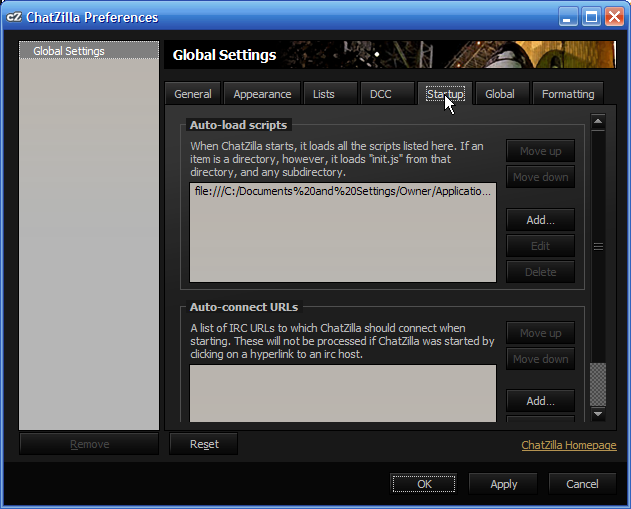Viewport: 631px width, 509px height.
Task: Select the file:///C:/Documents script entry
Action: [x=342, y=191]
